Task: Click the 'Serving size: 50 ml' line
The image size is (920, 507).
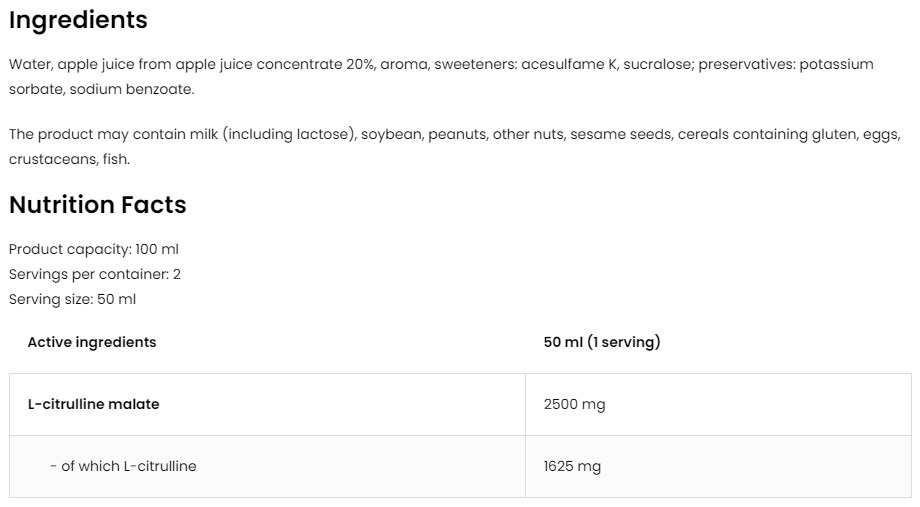Action: tap(72, 299)
